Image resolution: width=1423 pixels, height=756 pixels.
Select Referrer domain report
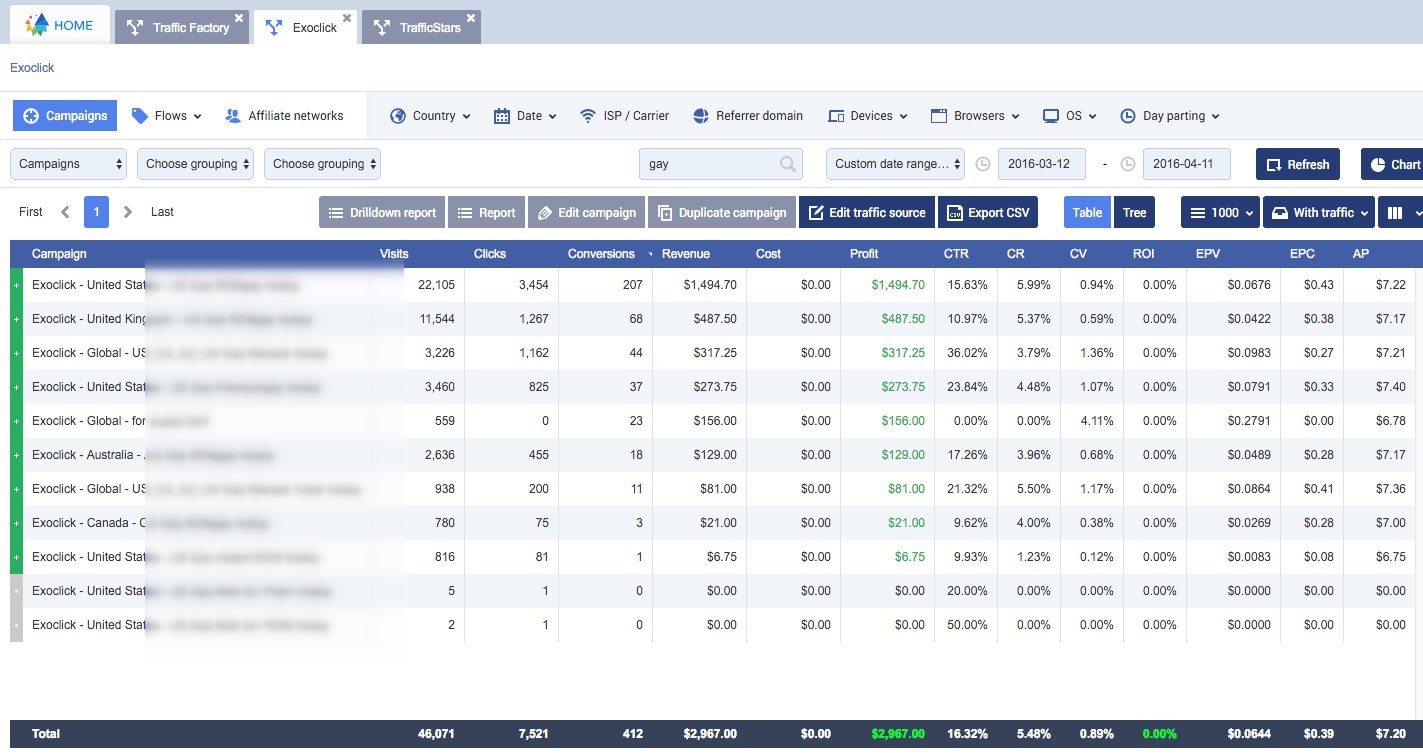point(747,116)
